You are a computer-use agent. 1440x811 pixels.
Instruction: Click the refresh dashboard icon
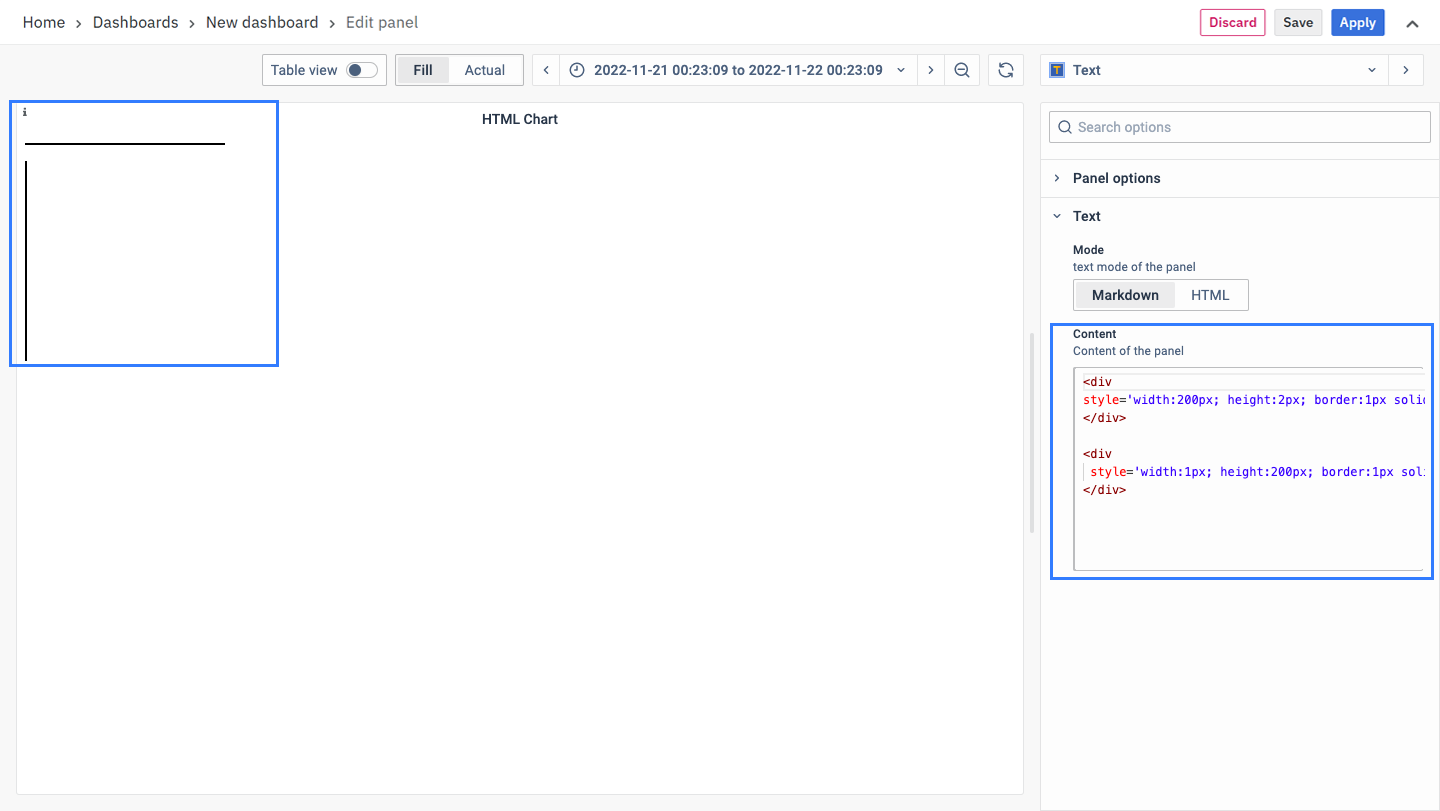[1006, 70]
